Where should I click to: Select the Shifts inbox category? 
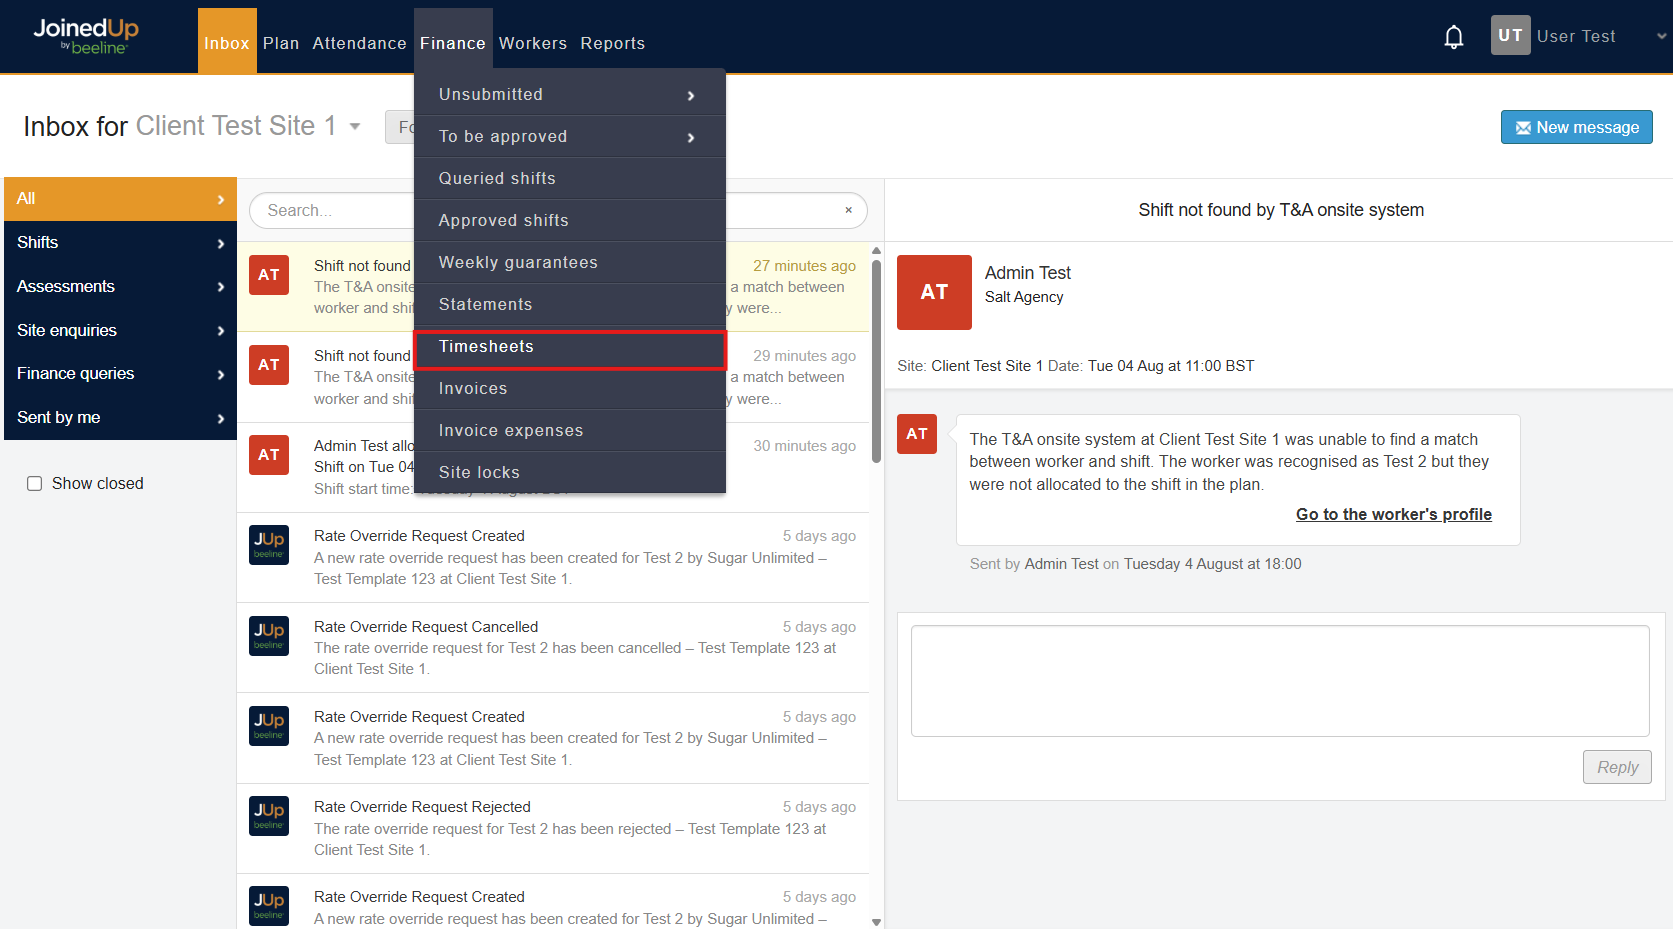pyautogui.click(x=120, y=243)
